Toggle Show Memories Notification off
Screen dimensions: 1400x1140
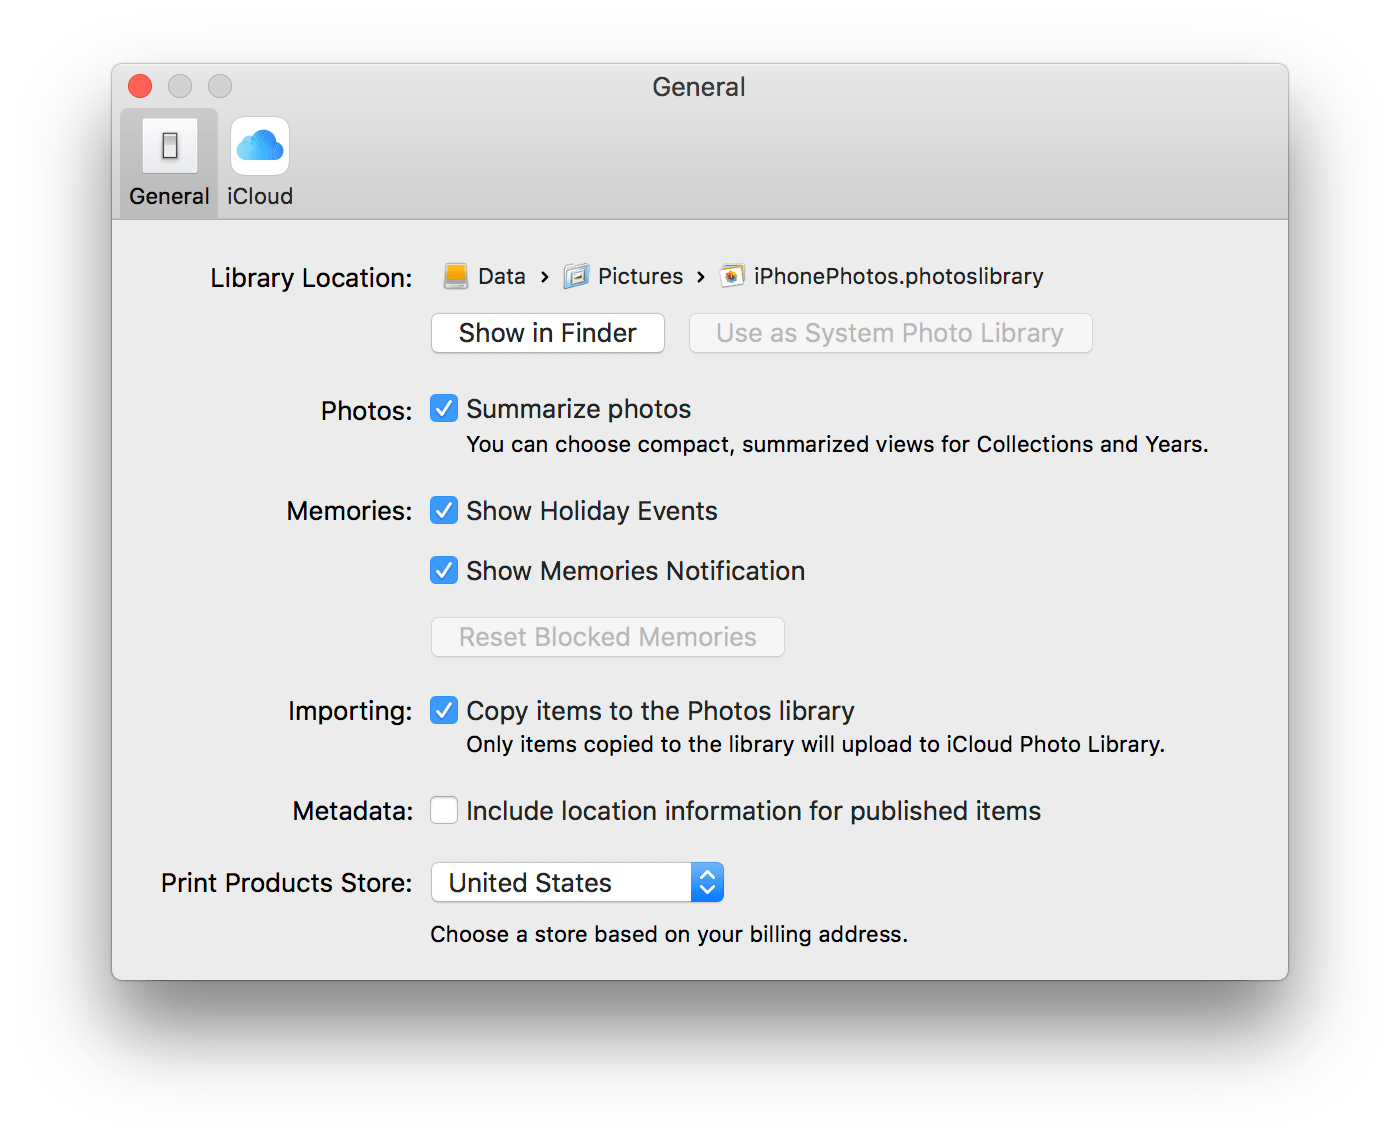click(x=443, y=570)
